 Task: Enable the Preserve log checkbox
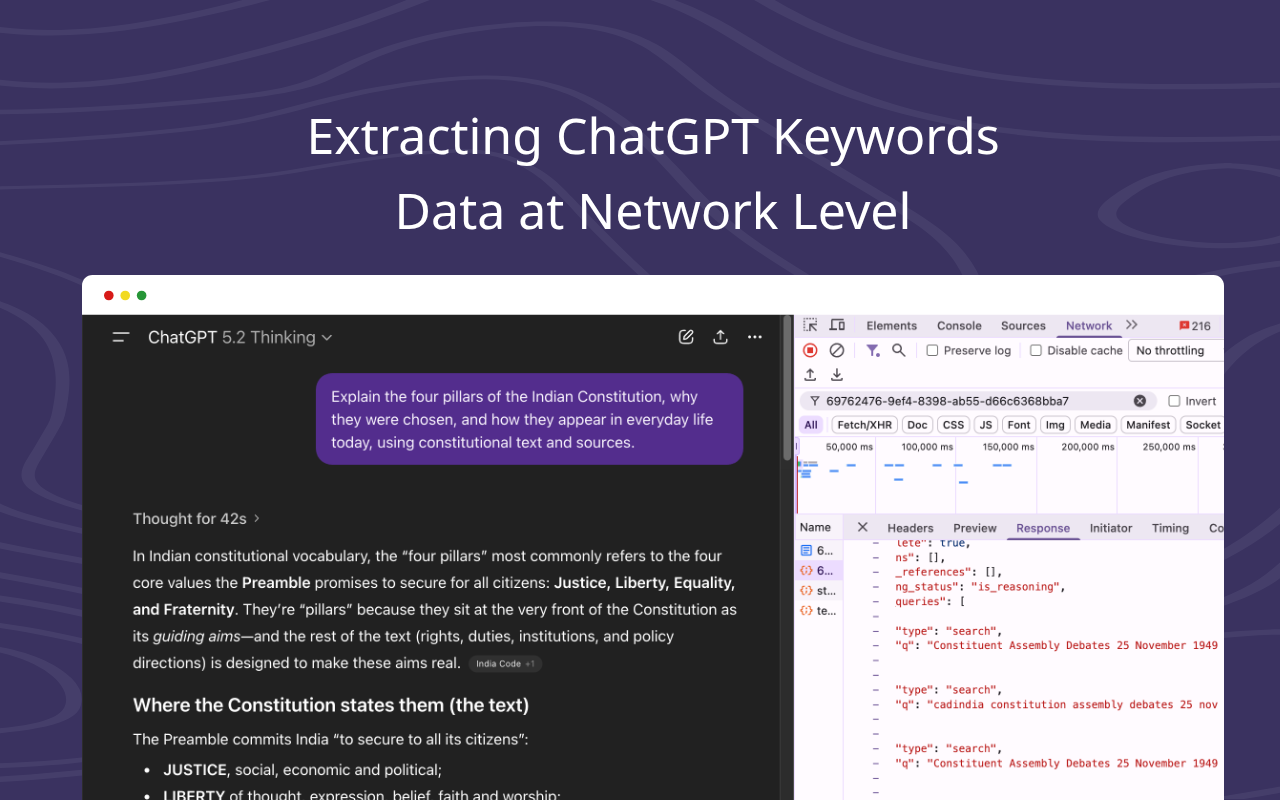click(932, 351)
